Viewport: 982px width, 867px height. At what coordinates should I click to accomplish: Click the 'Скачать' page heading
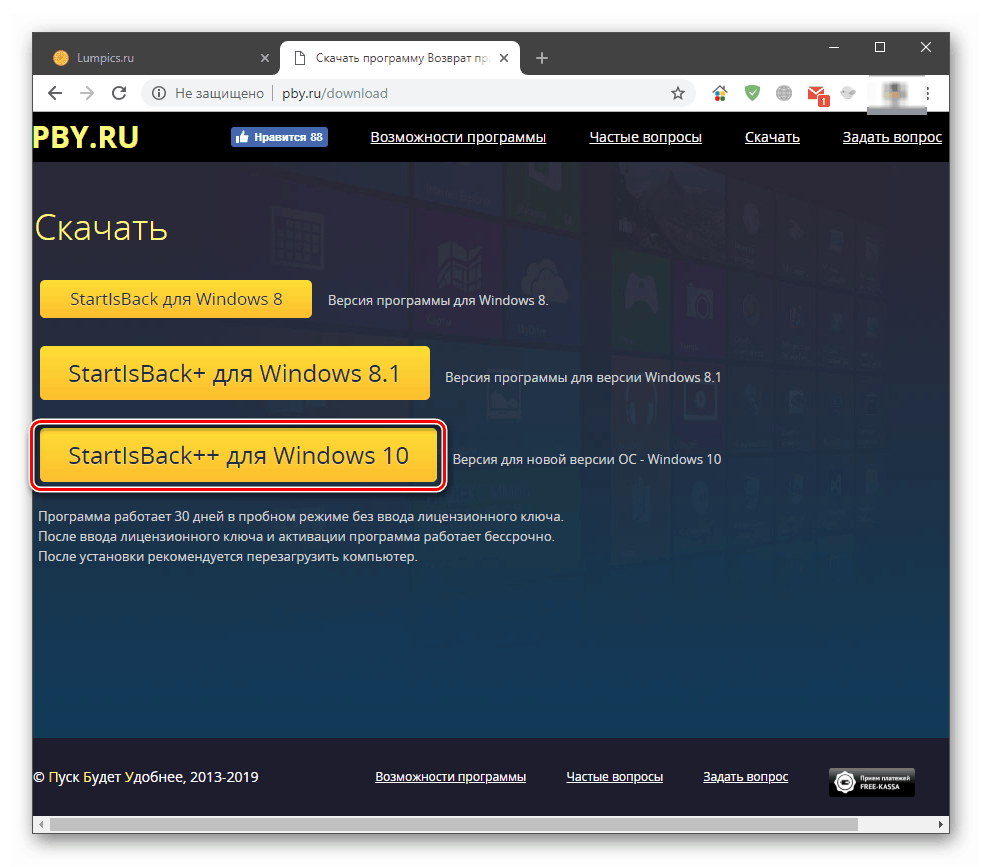coord(101,228)
